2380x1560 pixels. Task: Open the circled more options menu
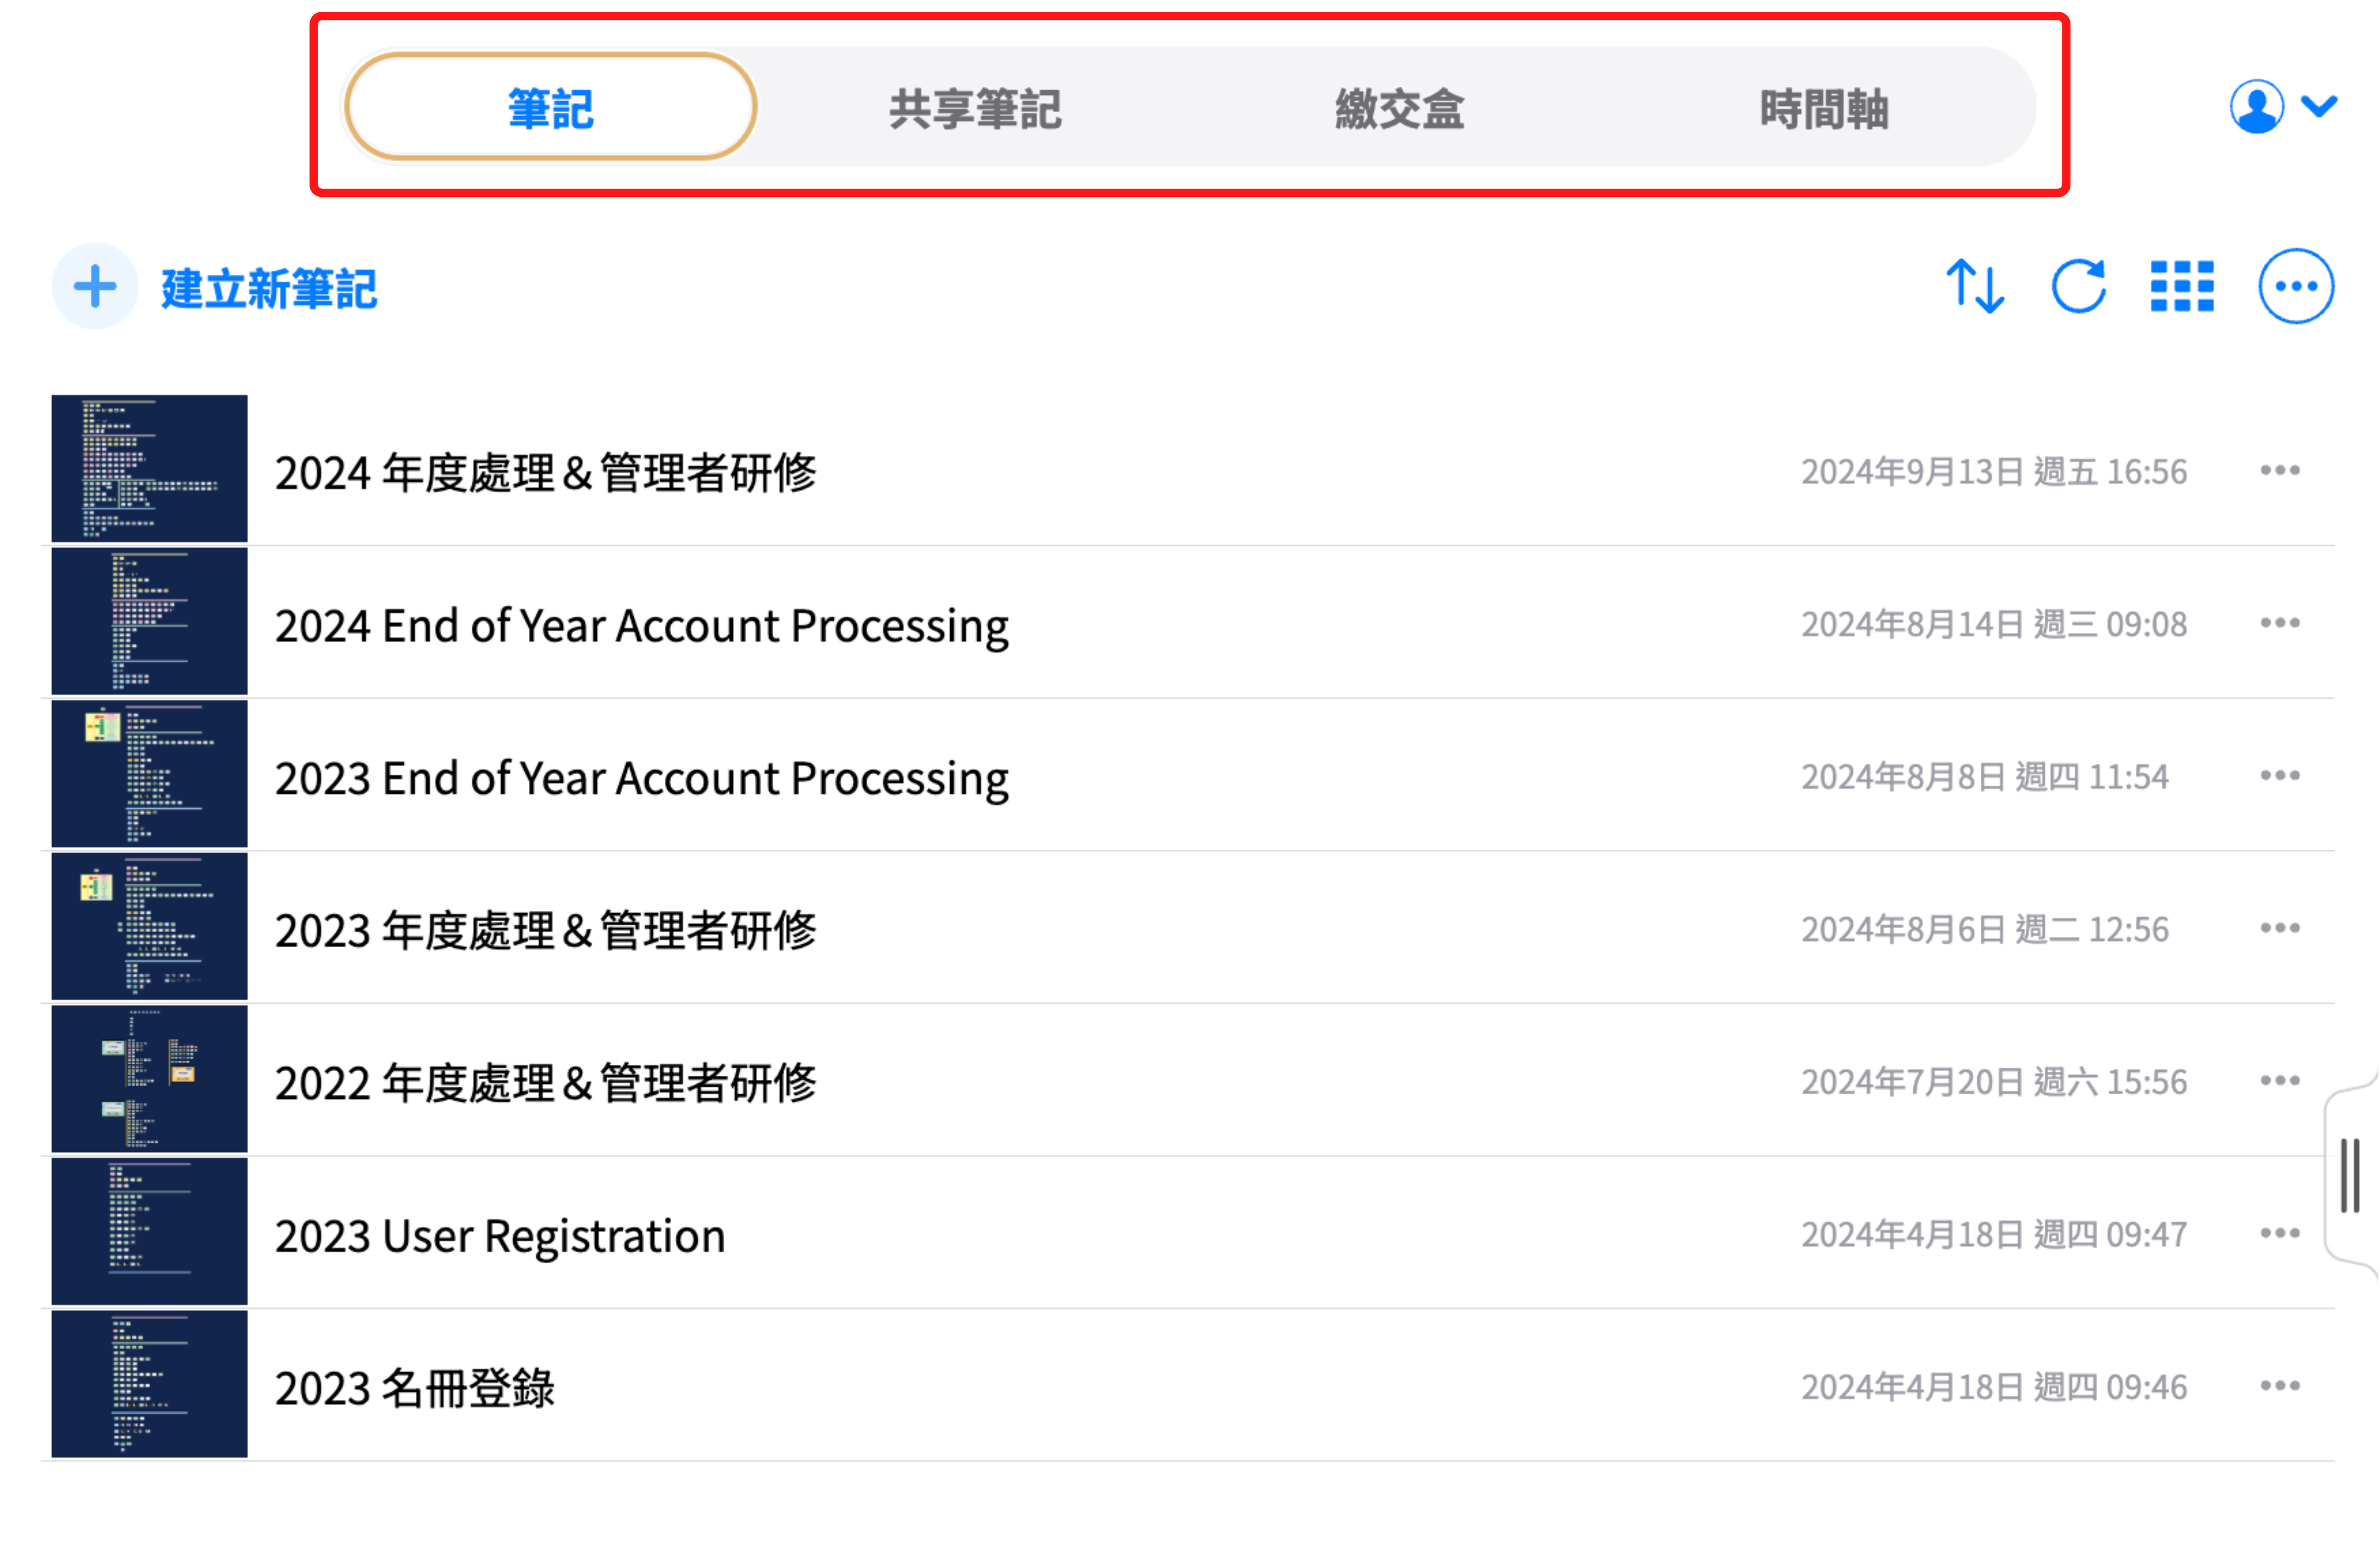(x=2296, y=287)
